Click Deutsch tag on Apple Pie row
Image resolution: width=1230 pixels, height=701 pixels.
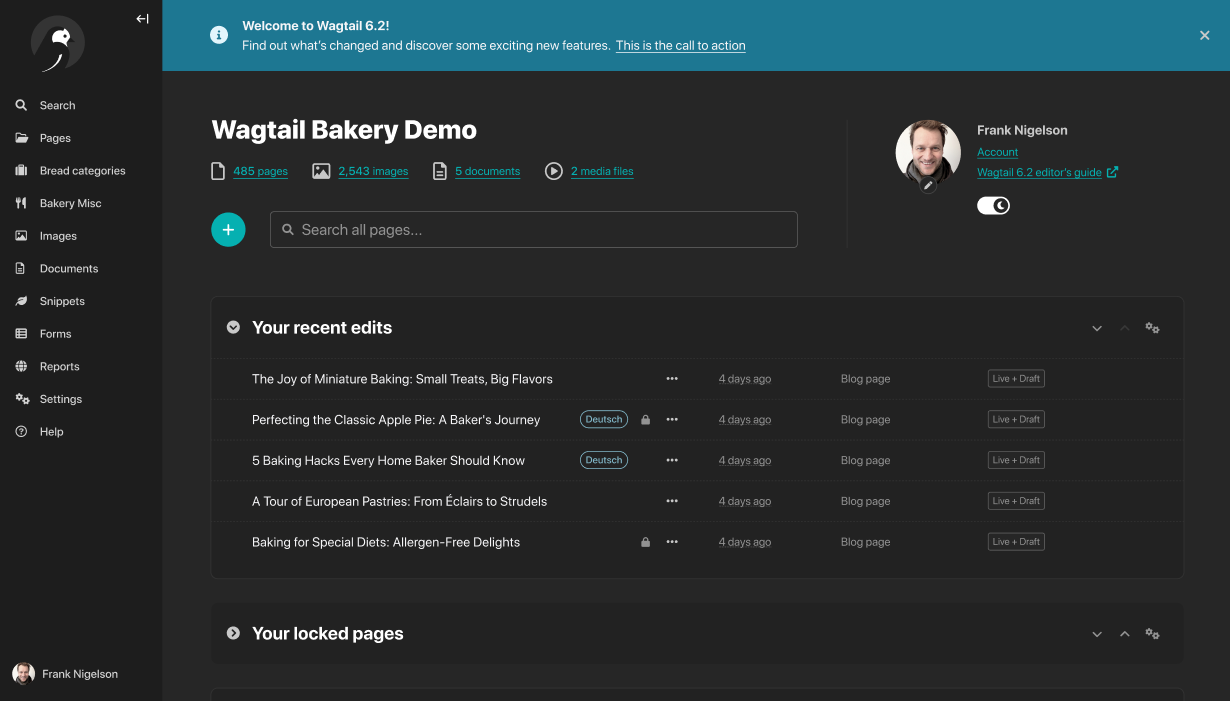(604, 420)
